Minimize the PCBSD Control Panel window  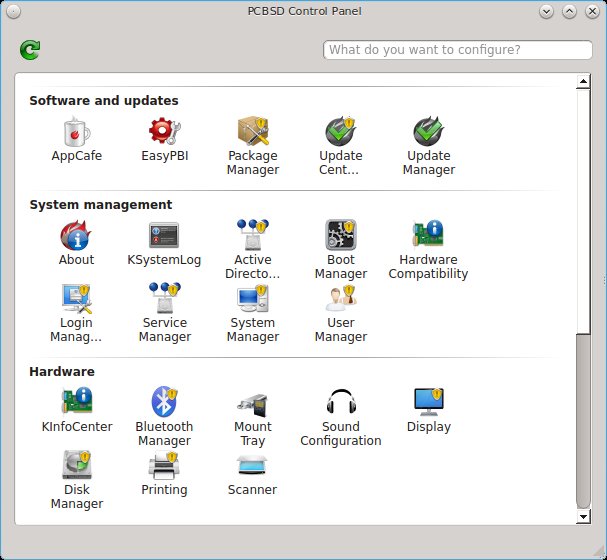(x=546, y=12)
